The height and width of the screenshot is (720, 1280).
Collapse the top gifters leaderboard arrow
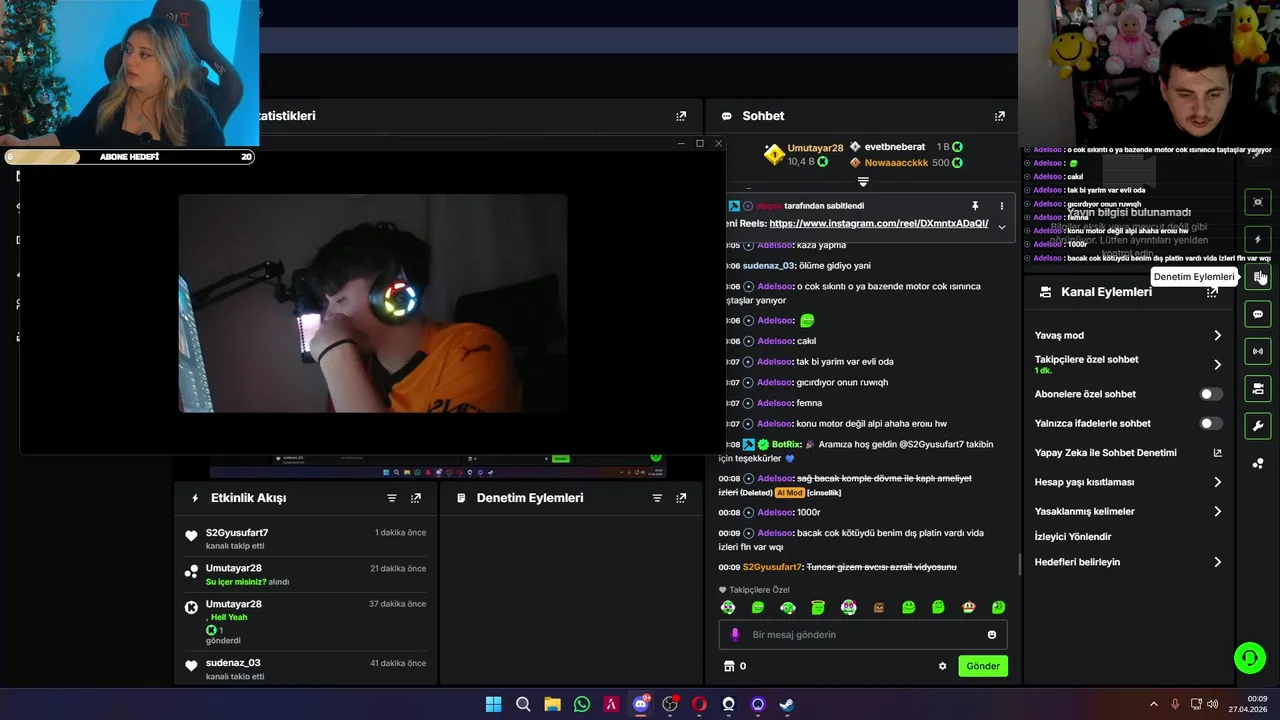pos(863,182)
